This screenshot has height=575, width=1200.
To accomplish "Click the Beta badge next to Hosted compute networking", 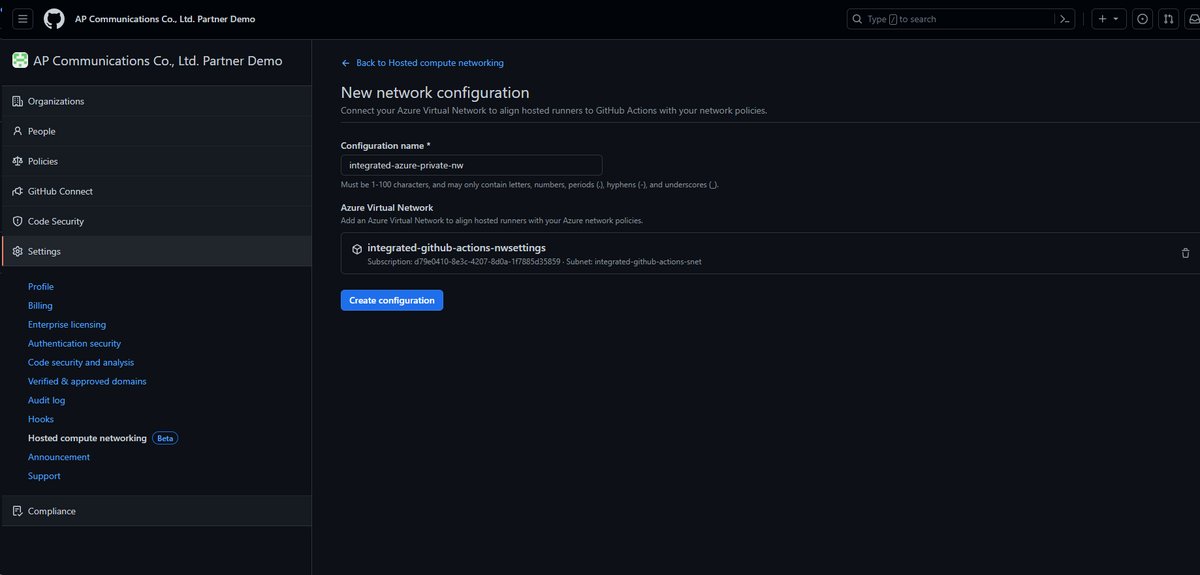I will point(165,438).
